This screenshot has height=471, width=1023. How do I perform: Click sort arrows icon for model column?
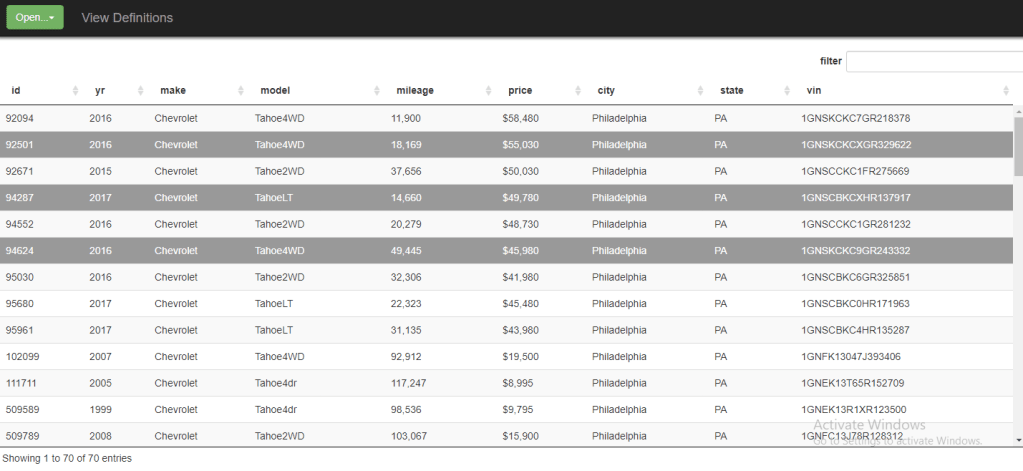pos(377,91)
